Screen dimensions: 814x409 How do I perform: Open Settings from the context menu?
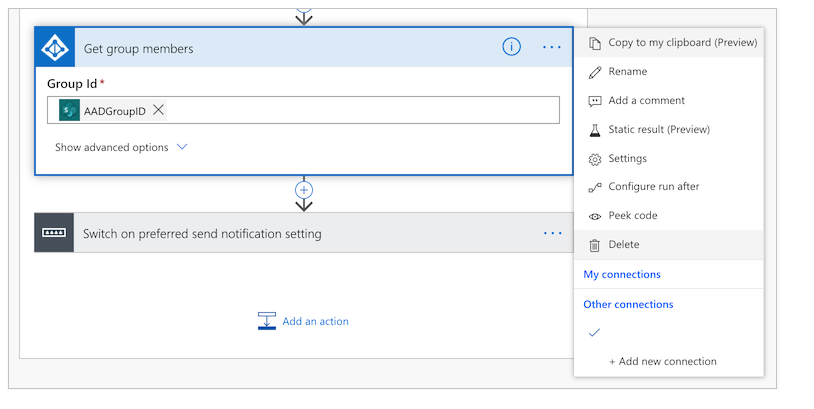click(627, 158)
